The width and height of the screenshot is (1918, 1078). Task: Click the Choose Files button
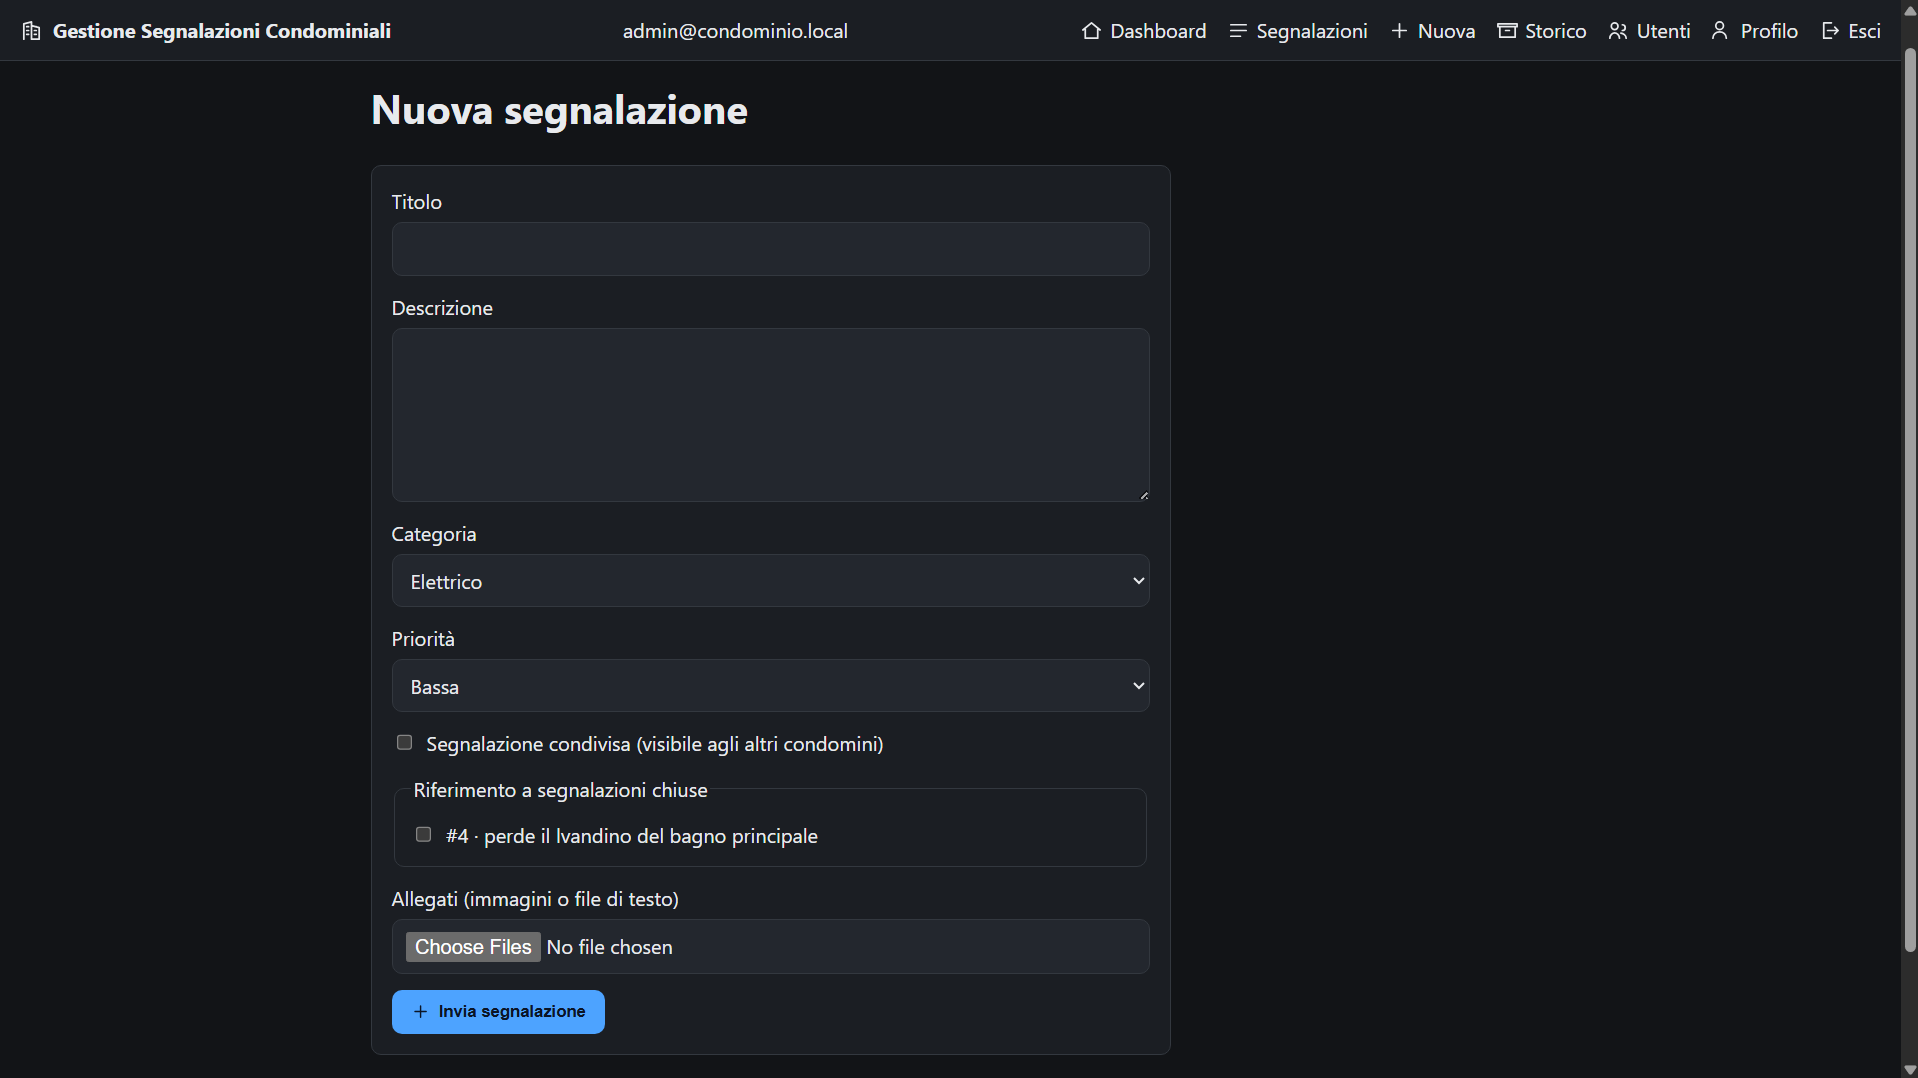473,947
